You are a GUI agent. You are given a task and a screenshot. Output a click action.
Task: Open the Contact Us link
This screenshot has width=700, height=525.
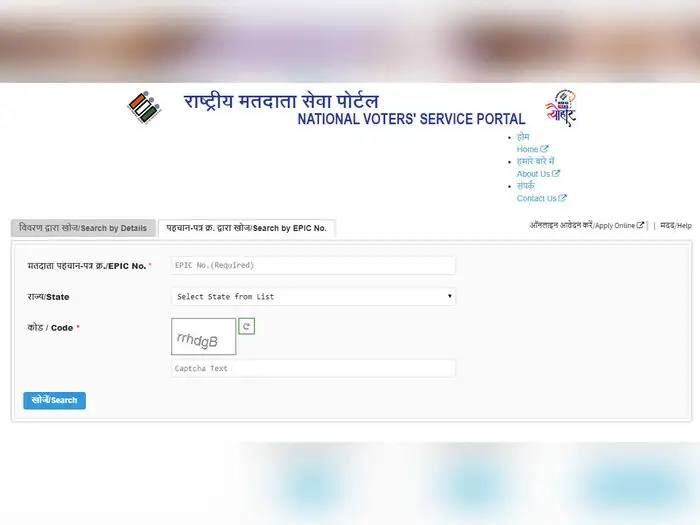tap(537, 198)
